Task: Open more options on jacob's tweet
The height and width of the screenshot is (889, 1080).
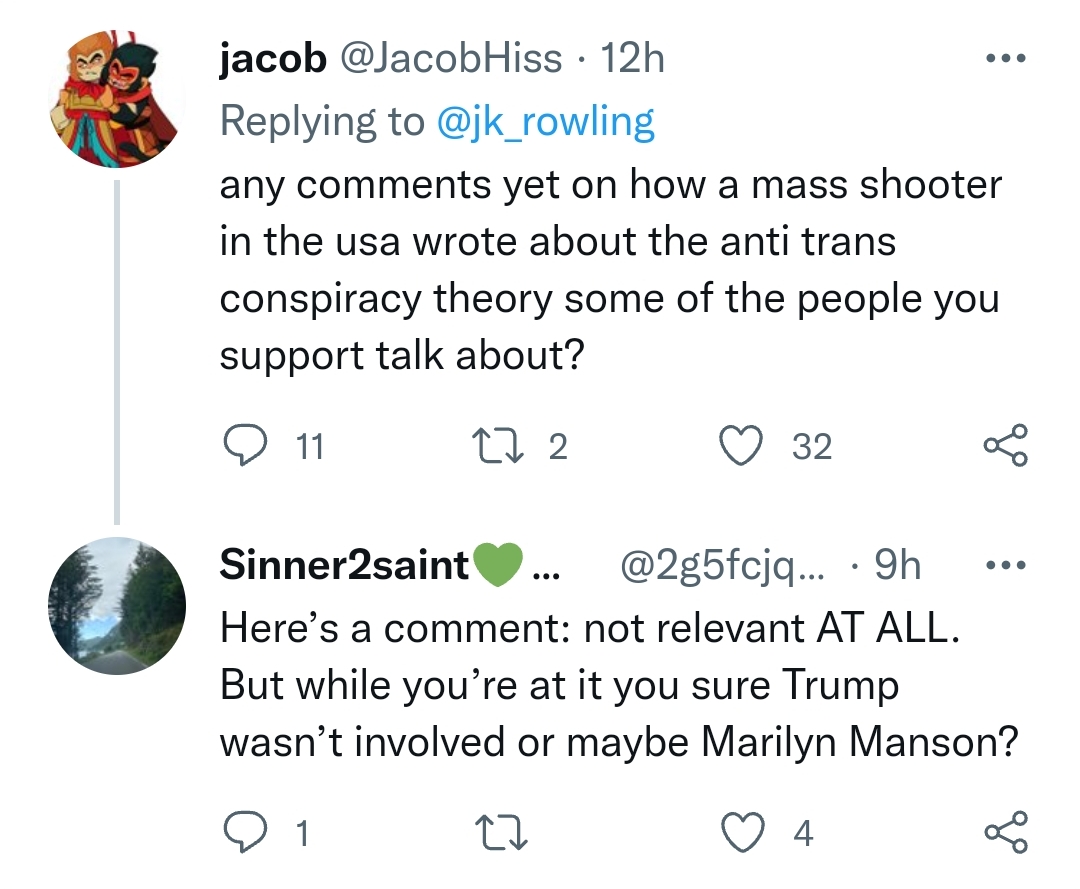Action: pyautogui.click(x=1006, y=59)
